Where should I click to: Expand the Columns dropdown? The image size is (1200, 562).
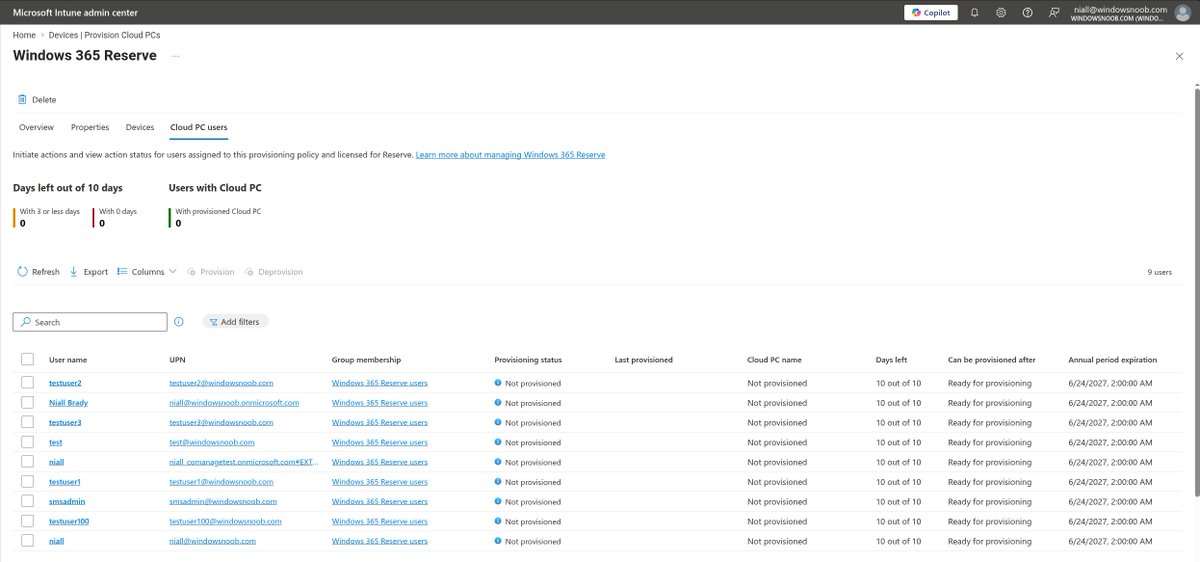[146, 272]
